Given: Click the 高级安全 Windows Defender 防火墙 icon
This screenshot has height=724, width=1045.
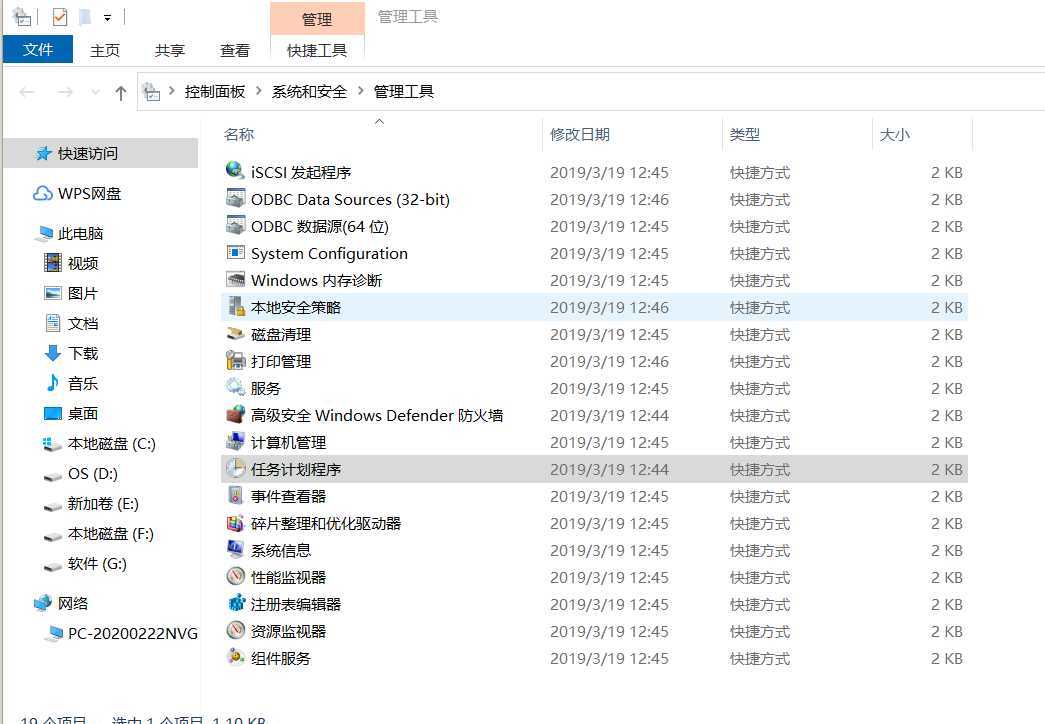Looking at the screenshot, I should [235, 414].
